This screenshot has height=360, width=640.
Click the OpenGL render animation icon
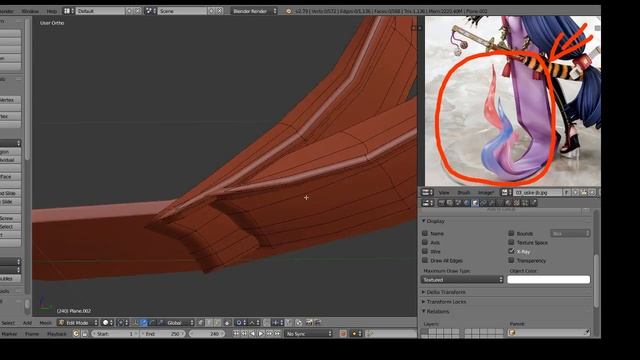pos(317,323)
